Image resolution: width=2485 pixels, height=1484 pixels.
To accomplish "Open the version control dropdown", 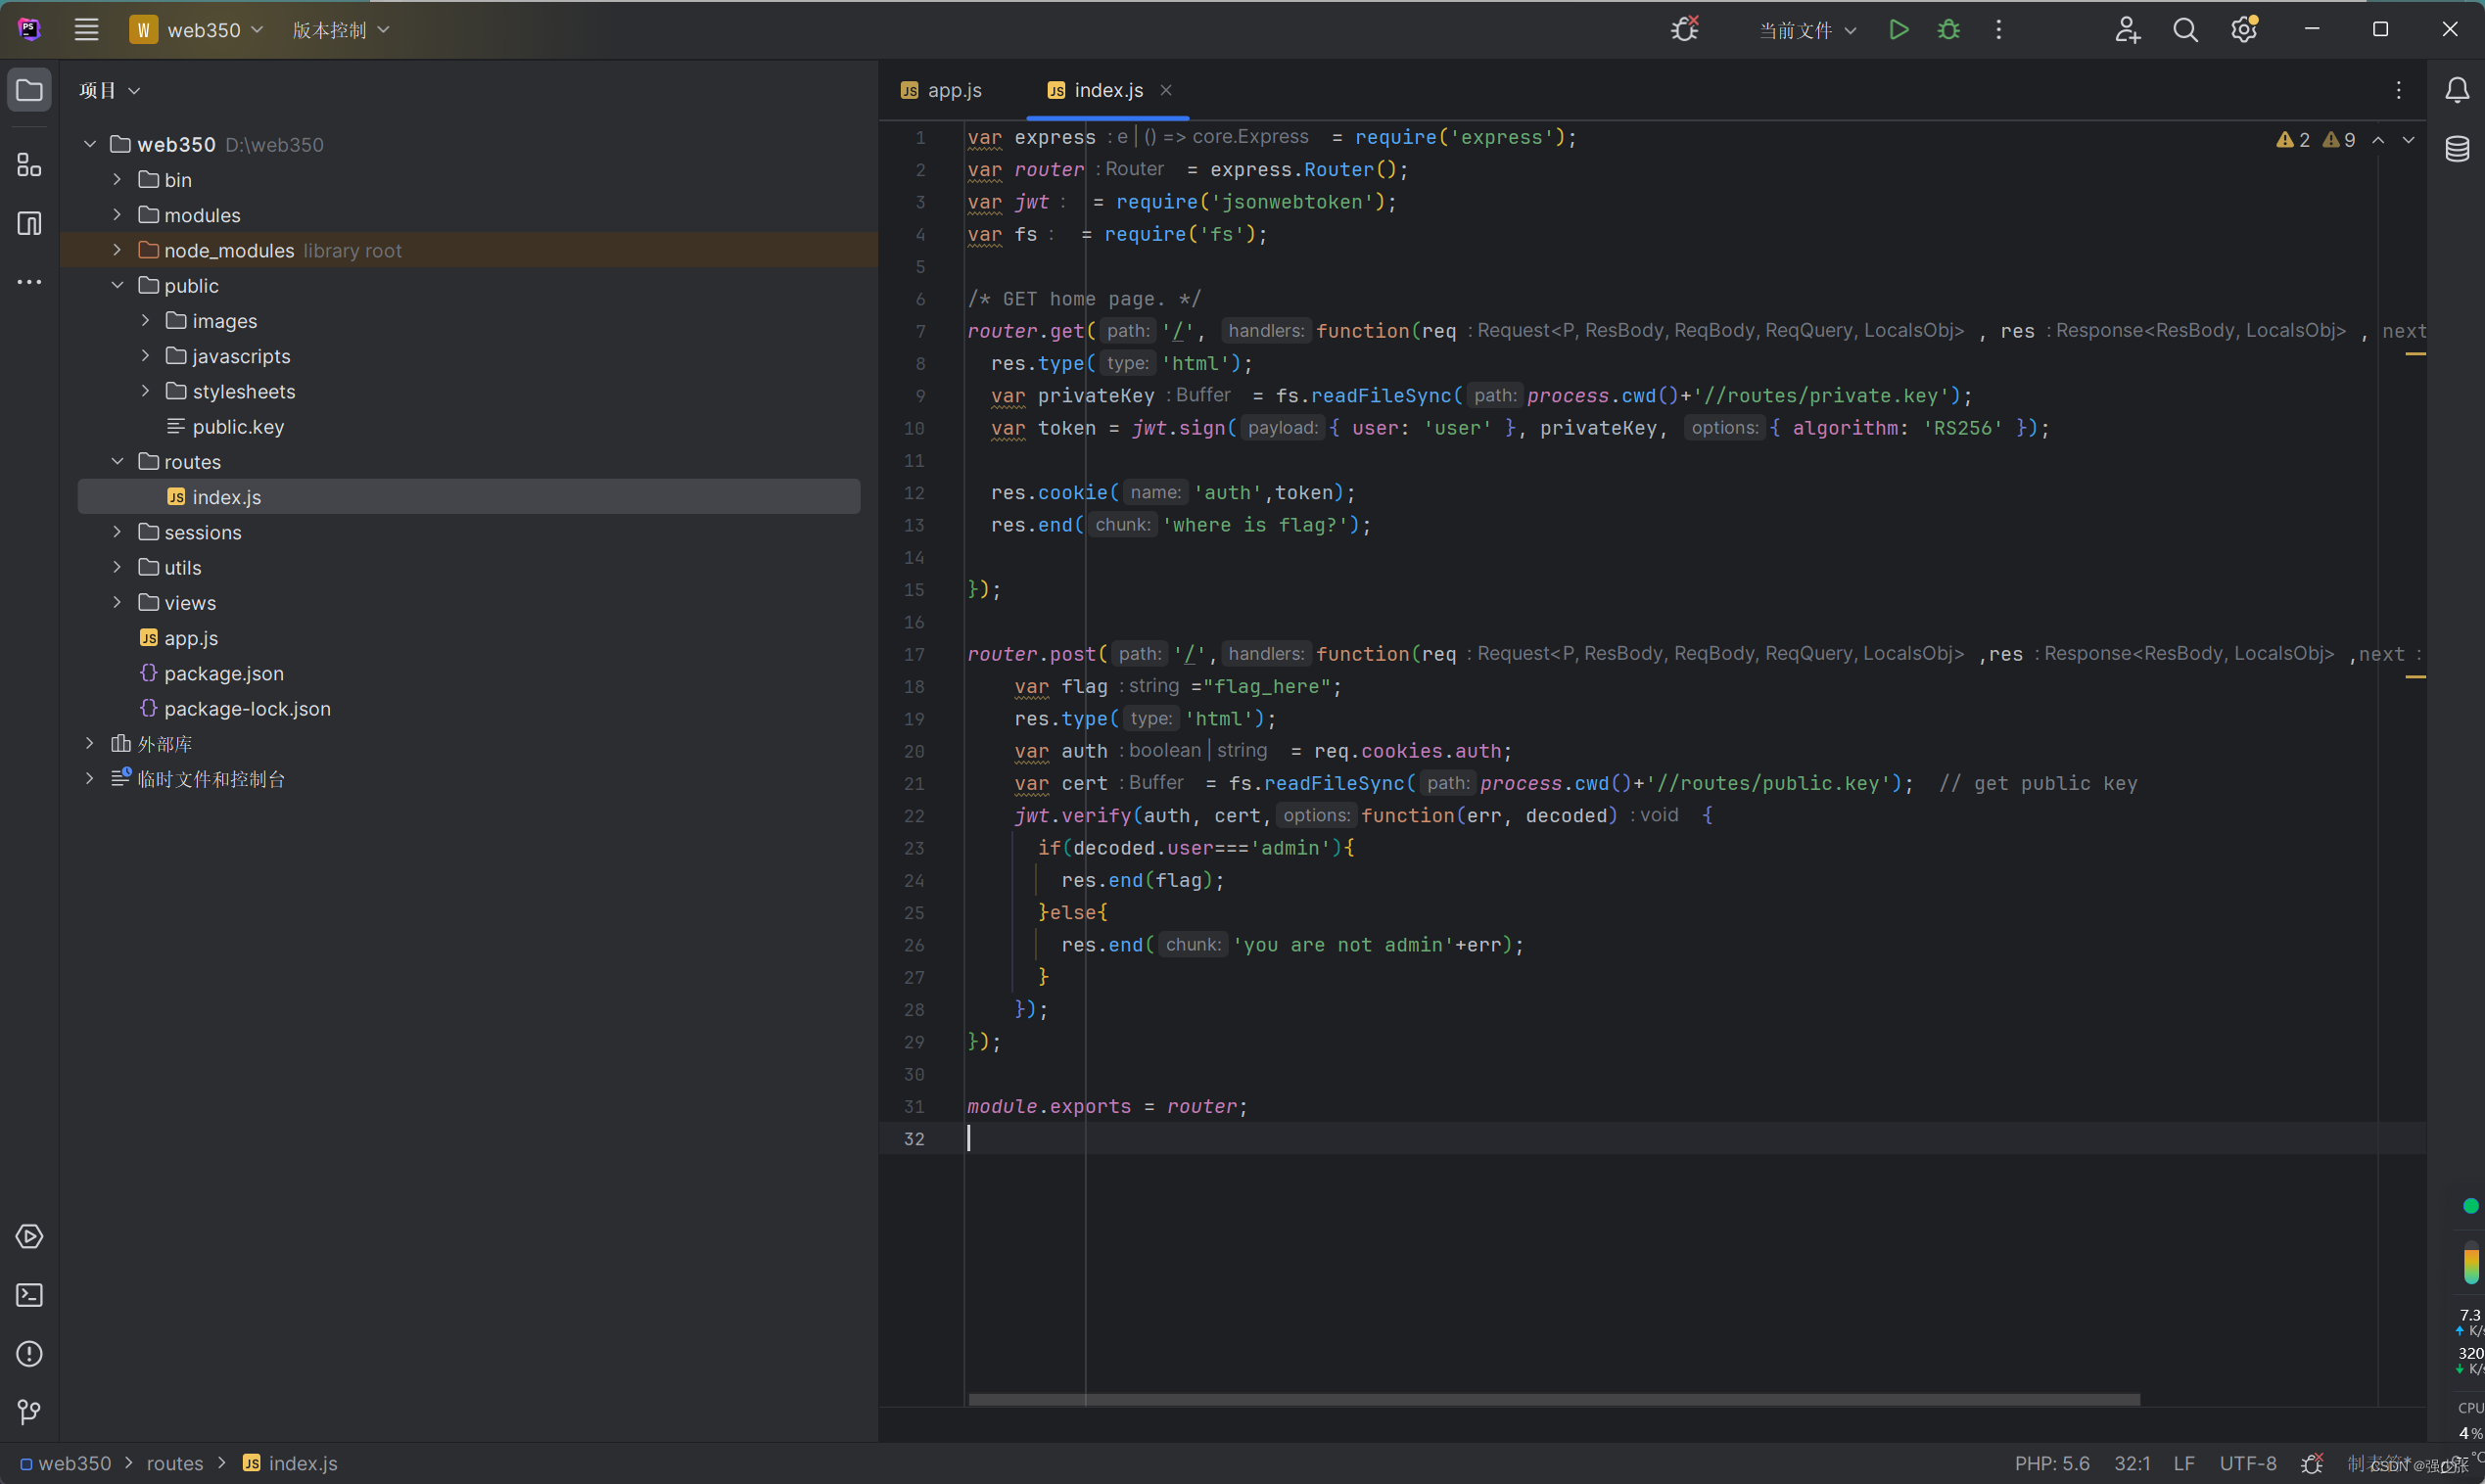I will (340, 30).
